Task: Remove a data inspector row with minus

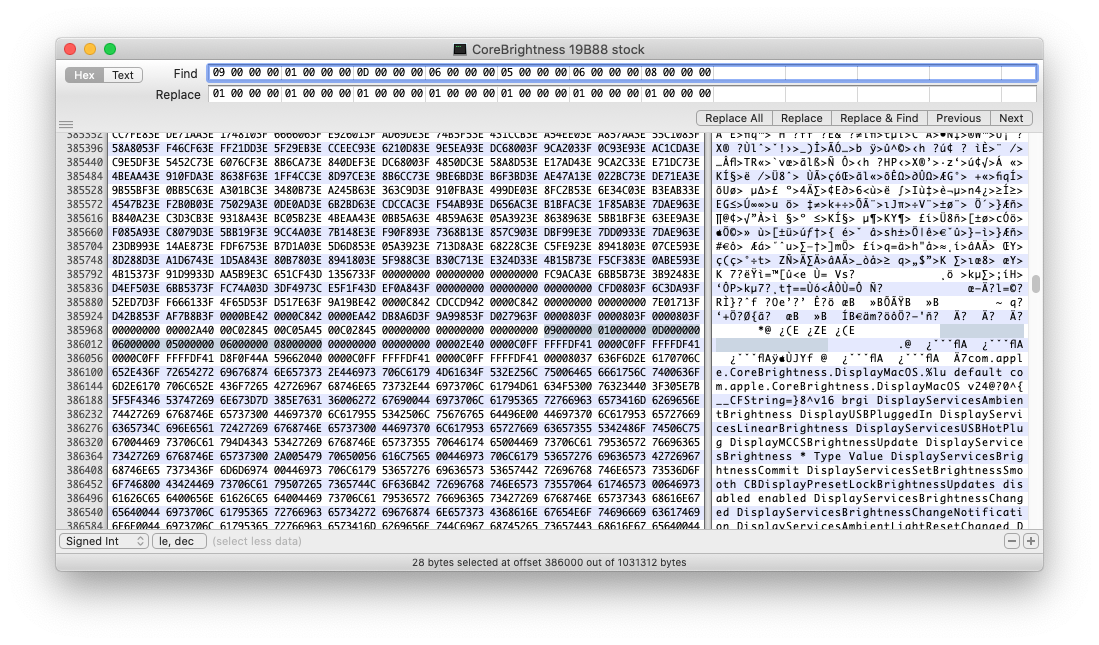Action: (1011, 541)
